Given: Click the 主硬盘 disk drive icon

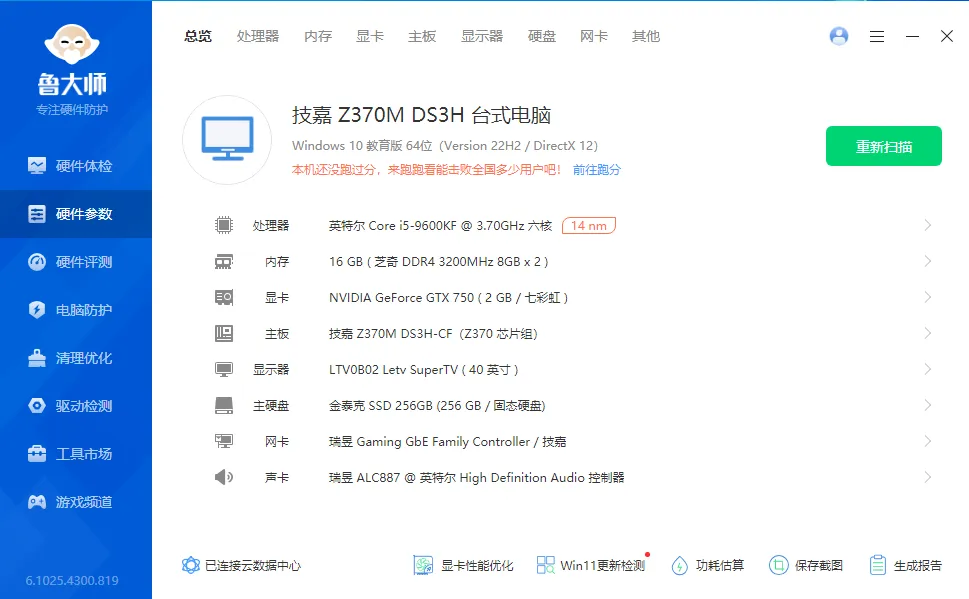Looking at the screenshot, I should pyautogui.click(x=224, y=406).
